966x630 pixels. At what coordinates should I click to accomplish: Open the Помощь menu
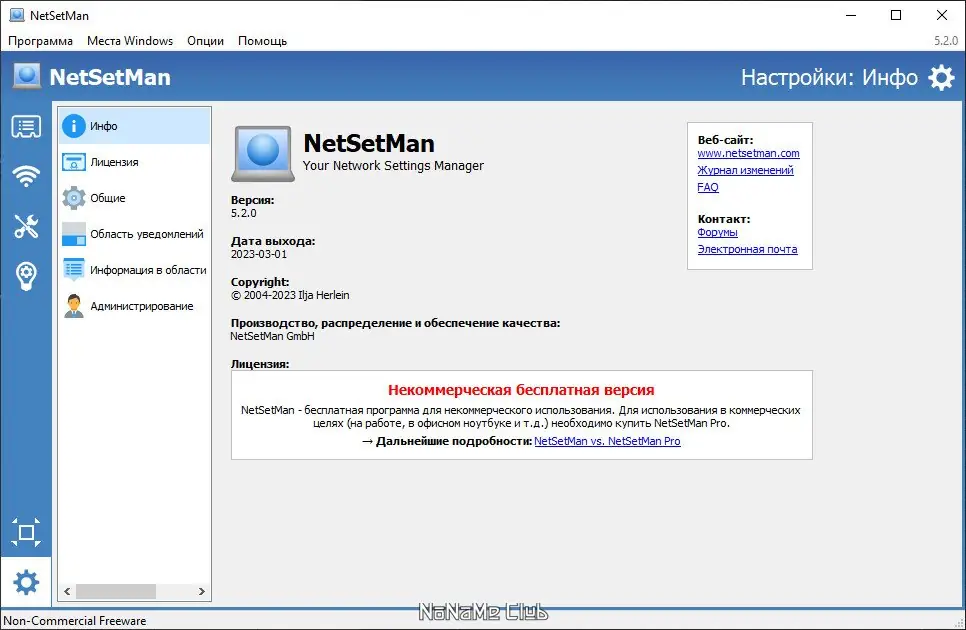[x=262, y=41]
